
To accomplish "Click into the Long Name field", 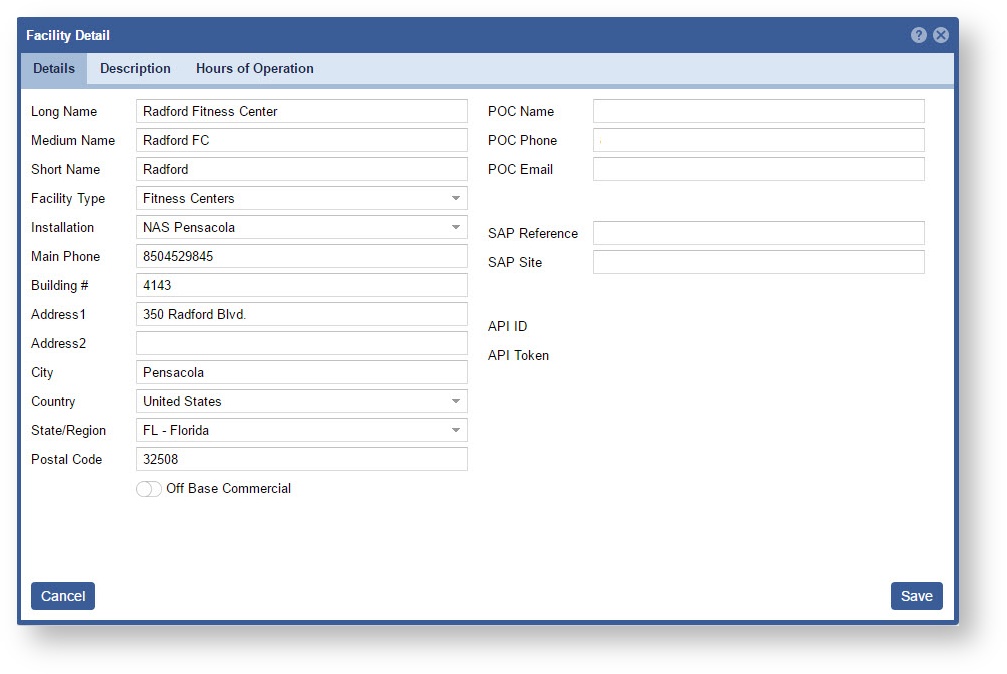I will point(301,111).
